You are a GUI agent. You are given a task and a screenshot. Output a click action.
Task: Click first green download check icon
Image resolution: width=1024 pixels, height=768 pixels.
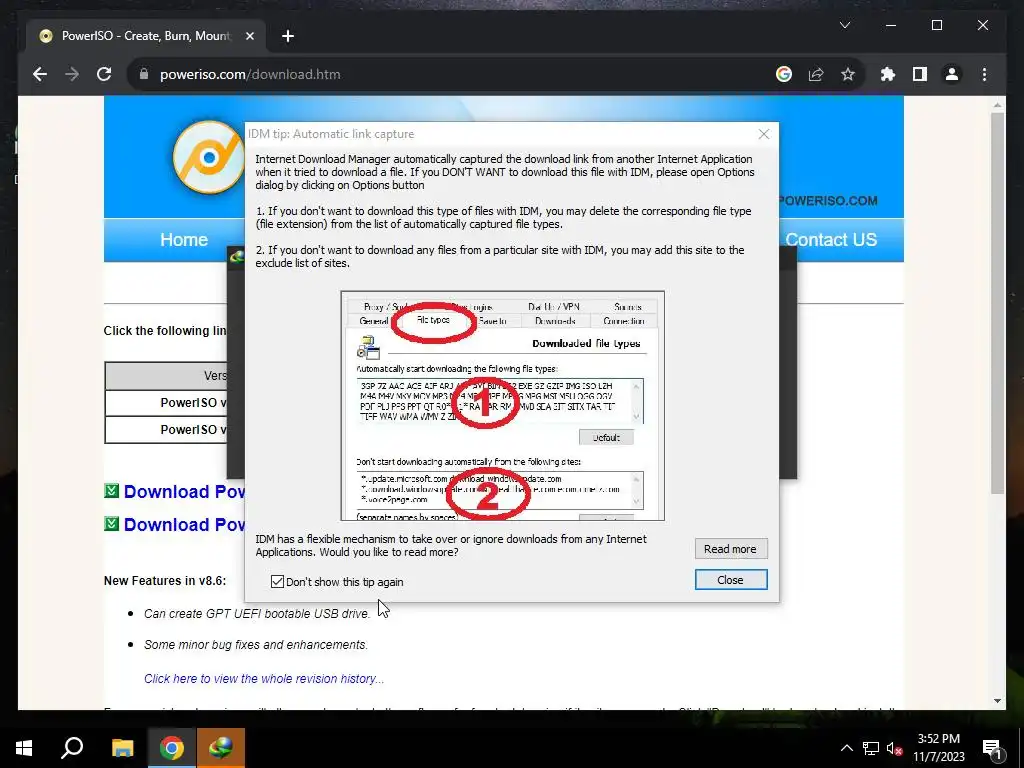coord(112,490)
